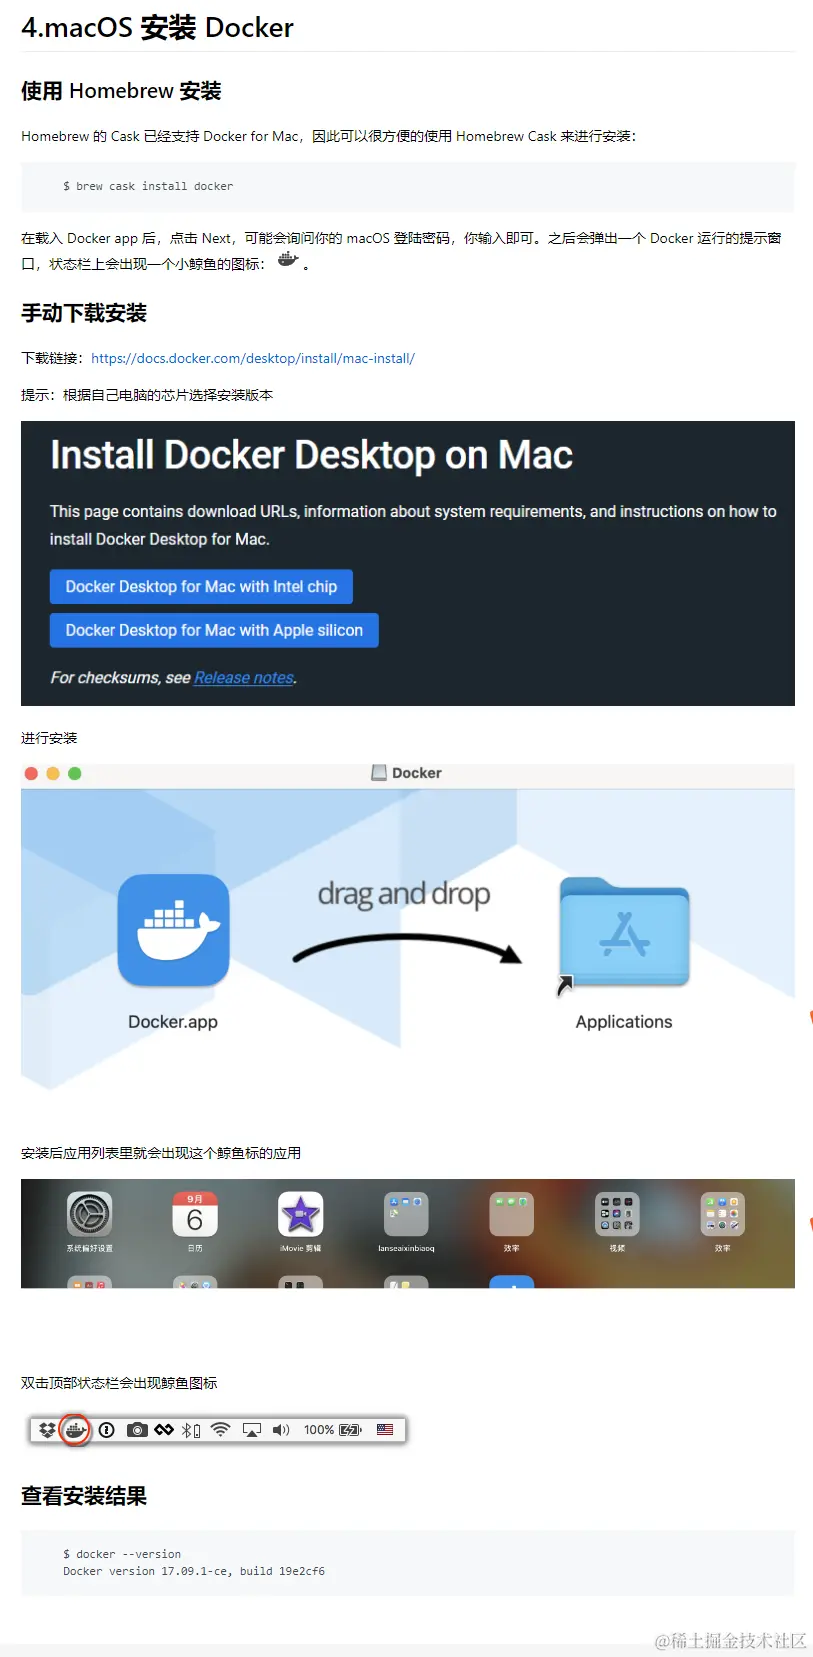
Task: Click the "提示：根据自己电脑的芯片选择安装版本" line
Action: pos(147,395)
